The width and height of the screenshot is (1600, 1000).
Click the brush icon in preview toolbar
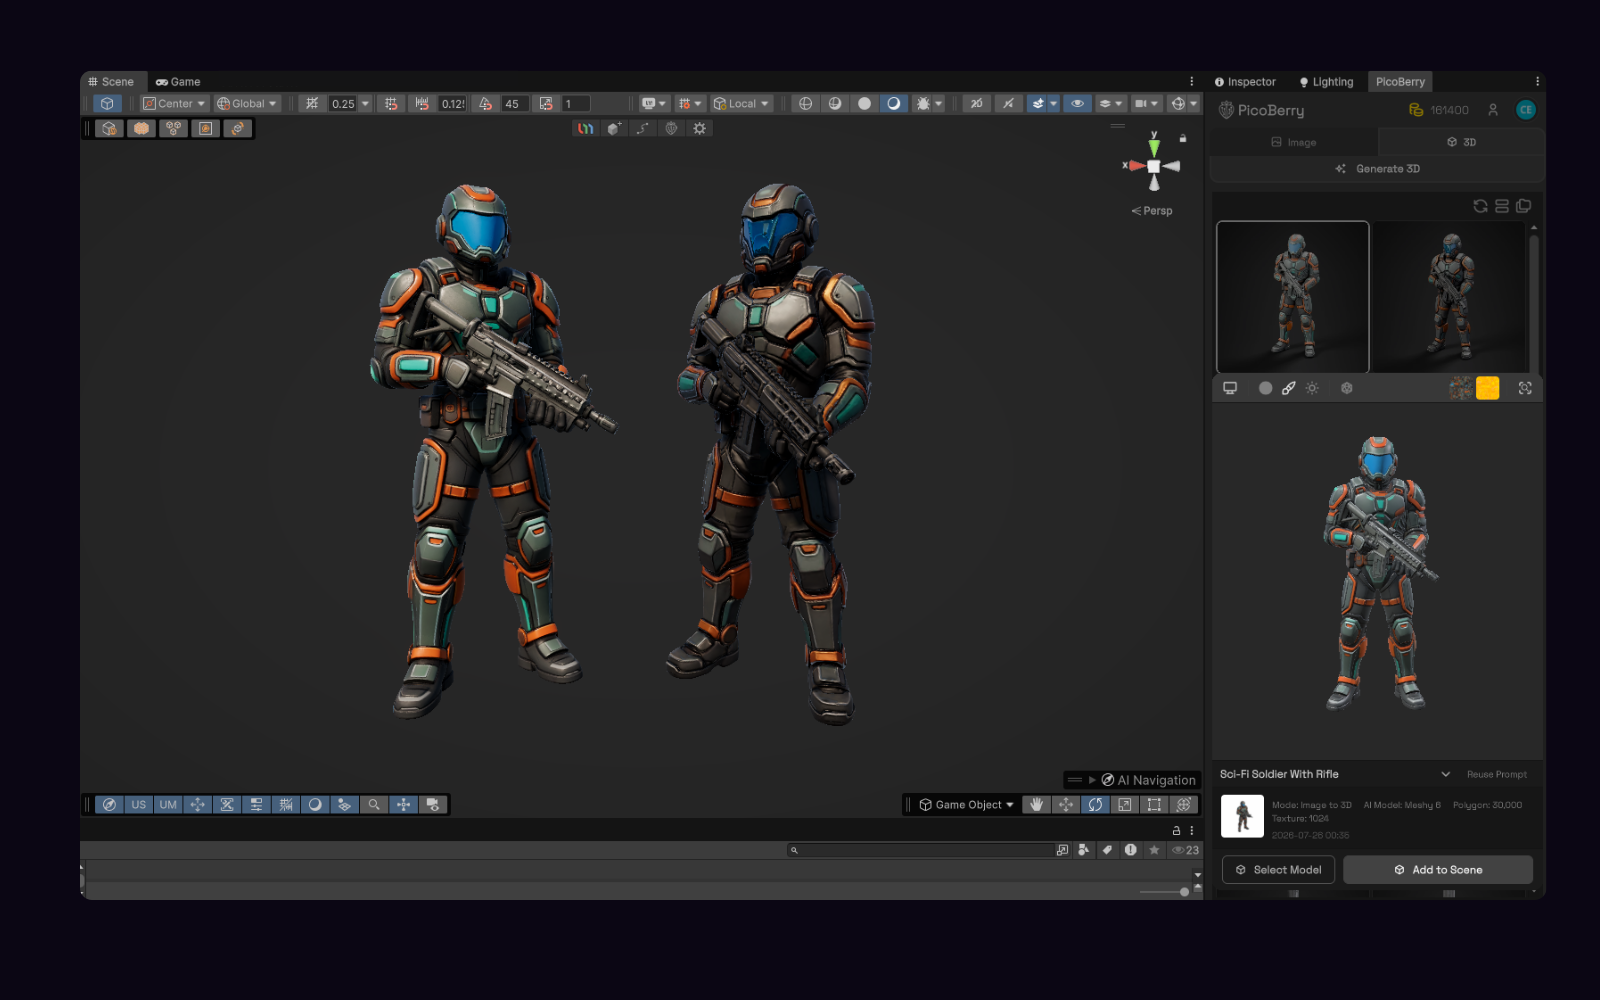click(1288, 388)
